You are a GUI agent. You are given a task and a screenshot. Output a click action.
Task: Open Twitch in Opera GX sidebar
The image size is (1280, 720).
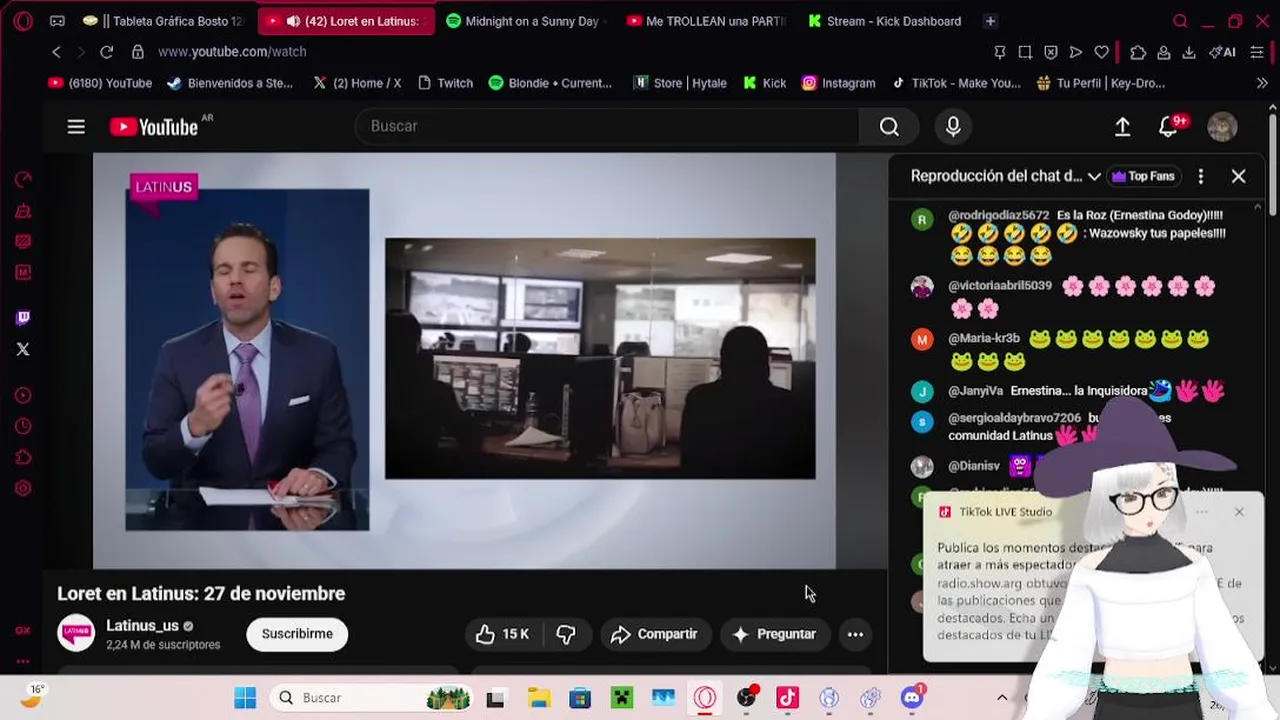pos(23,318)
